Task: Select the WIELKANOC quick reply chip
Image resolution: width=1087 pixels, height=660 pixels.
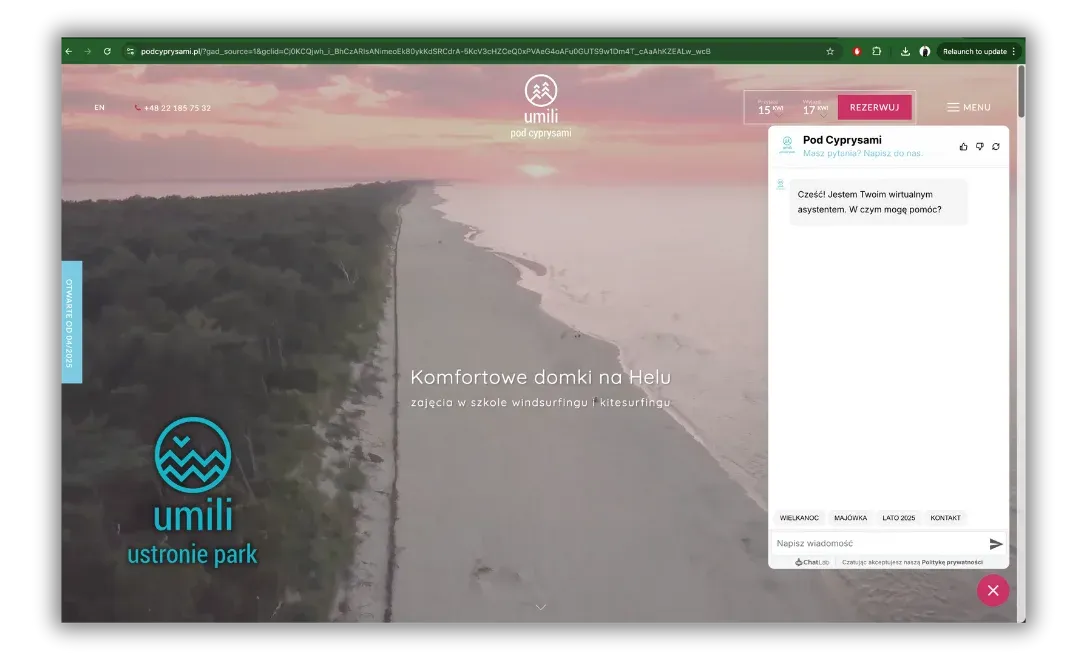Action: 799,518
